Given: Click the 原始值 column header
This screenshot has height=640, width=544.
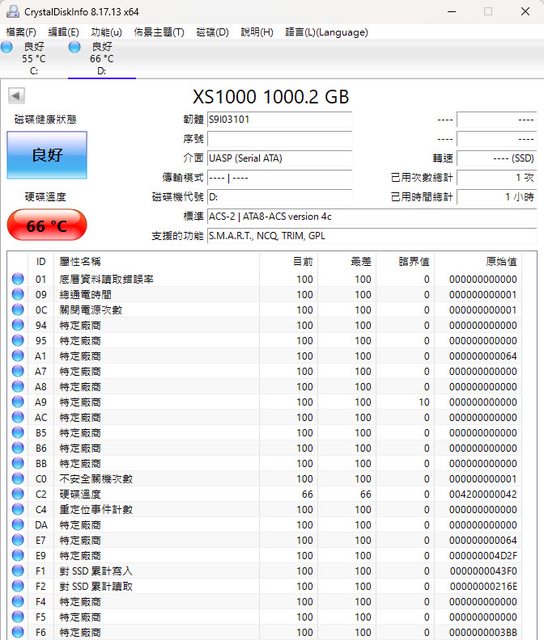Looking at the screenshot, I should [477, 261].
